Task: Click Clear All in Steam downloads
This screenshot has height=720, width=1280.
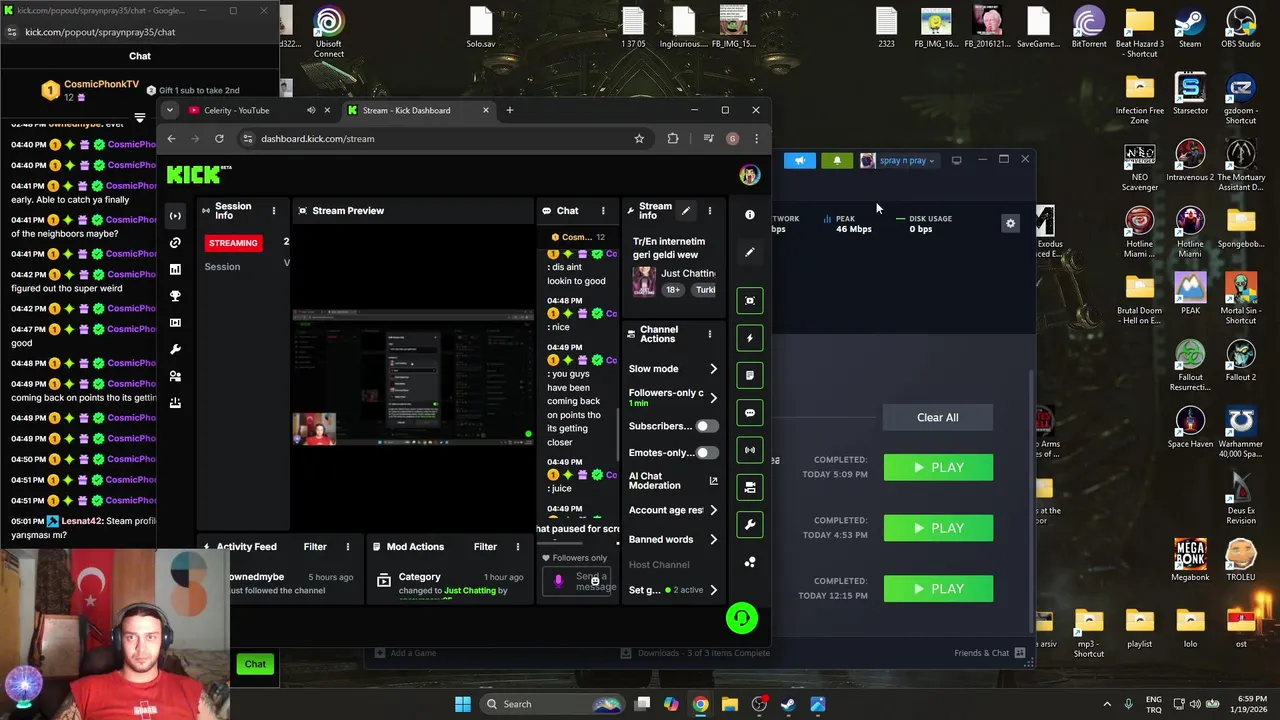Action: pyautogui.click(x=938, y=418)
